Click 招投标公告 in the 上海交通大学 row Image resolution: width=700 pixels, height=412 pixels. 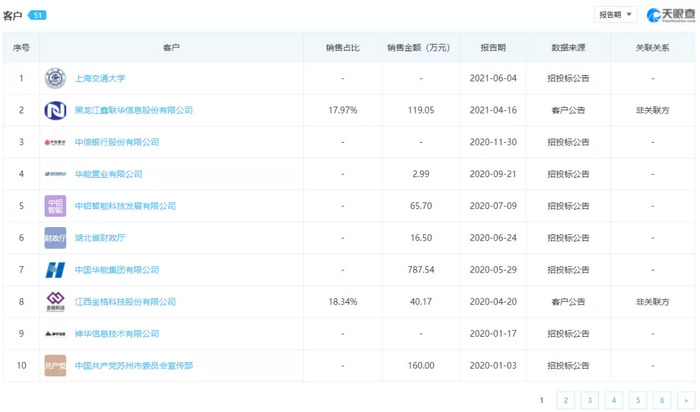click(x=568, y=79)
